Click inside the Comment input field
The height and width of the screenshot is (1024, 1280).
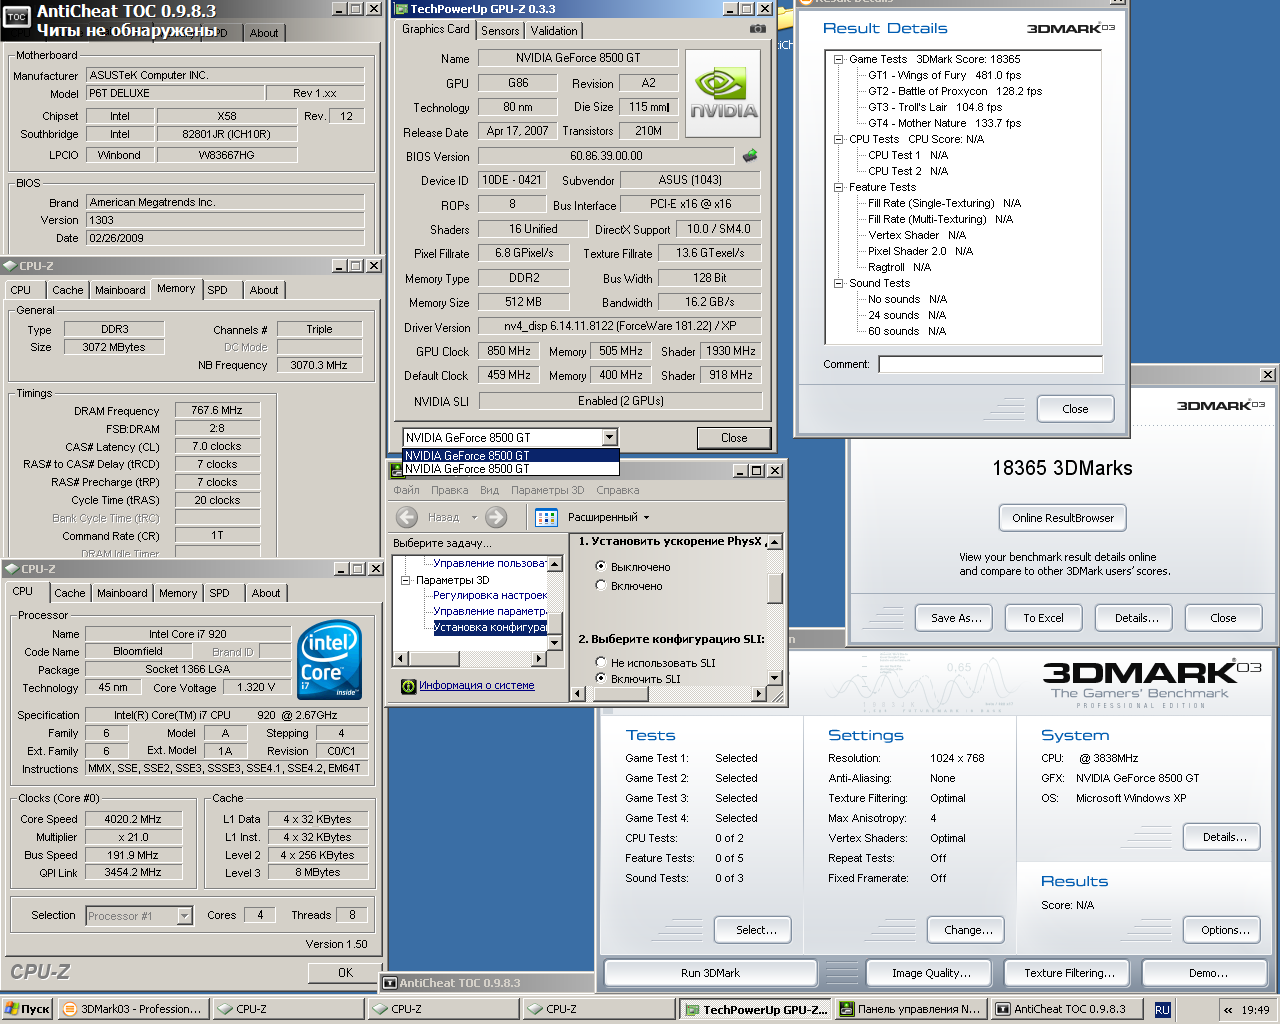coord(990,364)
